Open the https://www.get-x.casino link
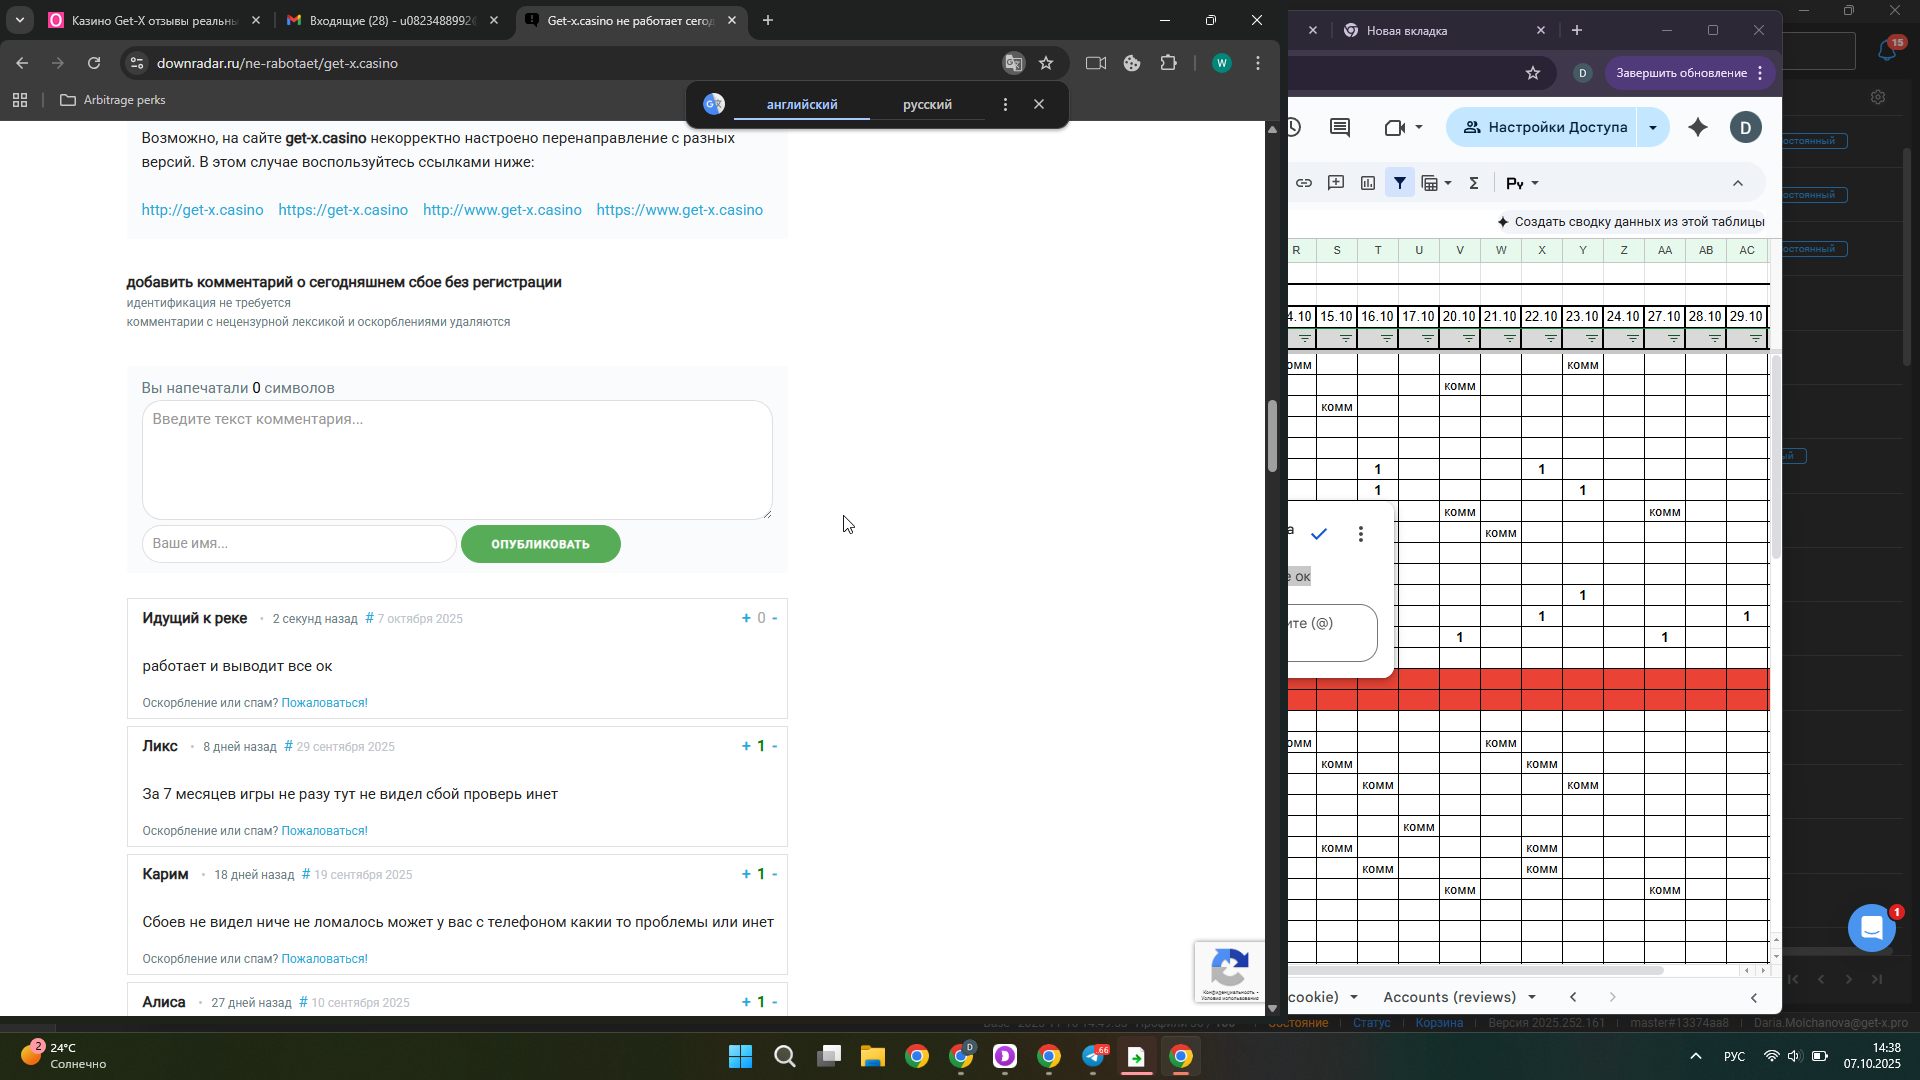Viewport: 1920px width, 1080px height. coord(679,210)
